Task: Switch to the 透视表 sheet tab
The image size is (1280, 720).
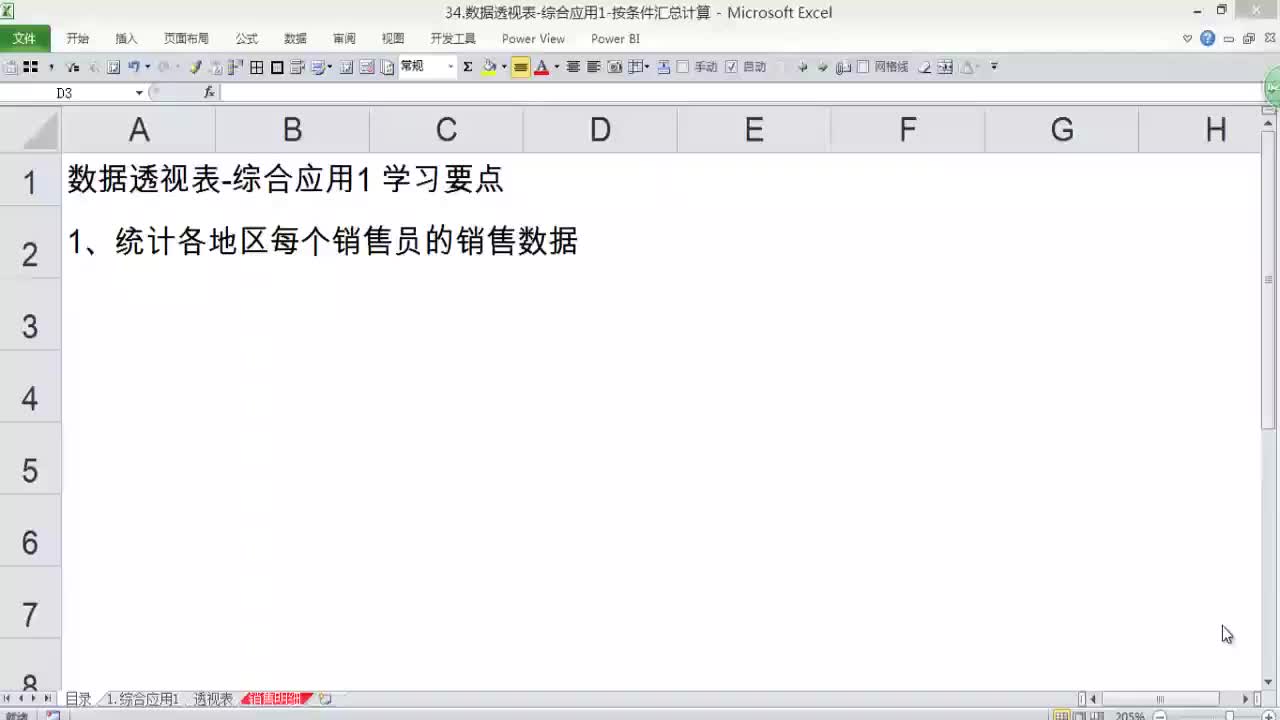Action: point(213,699)
